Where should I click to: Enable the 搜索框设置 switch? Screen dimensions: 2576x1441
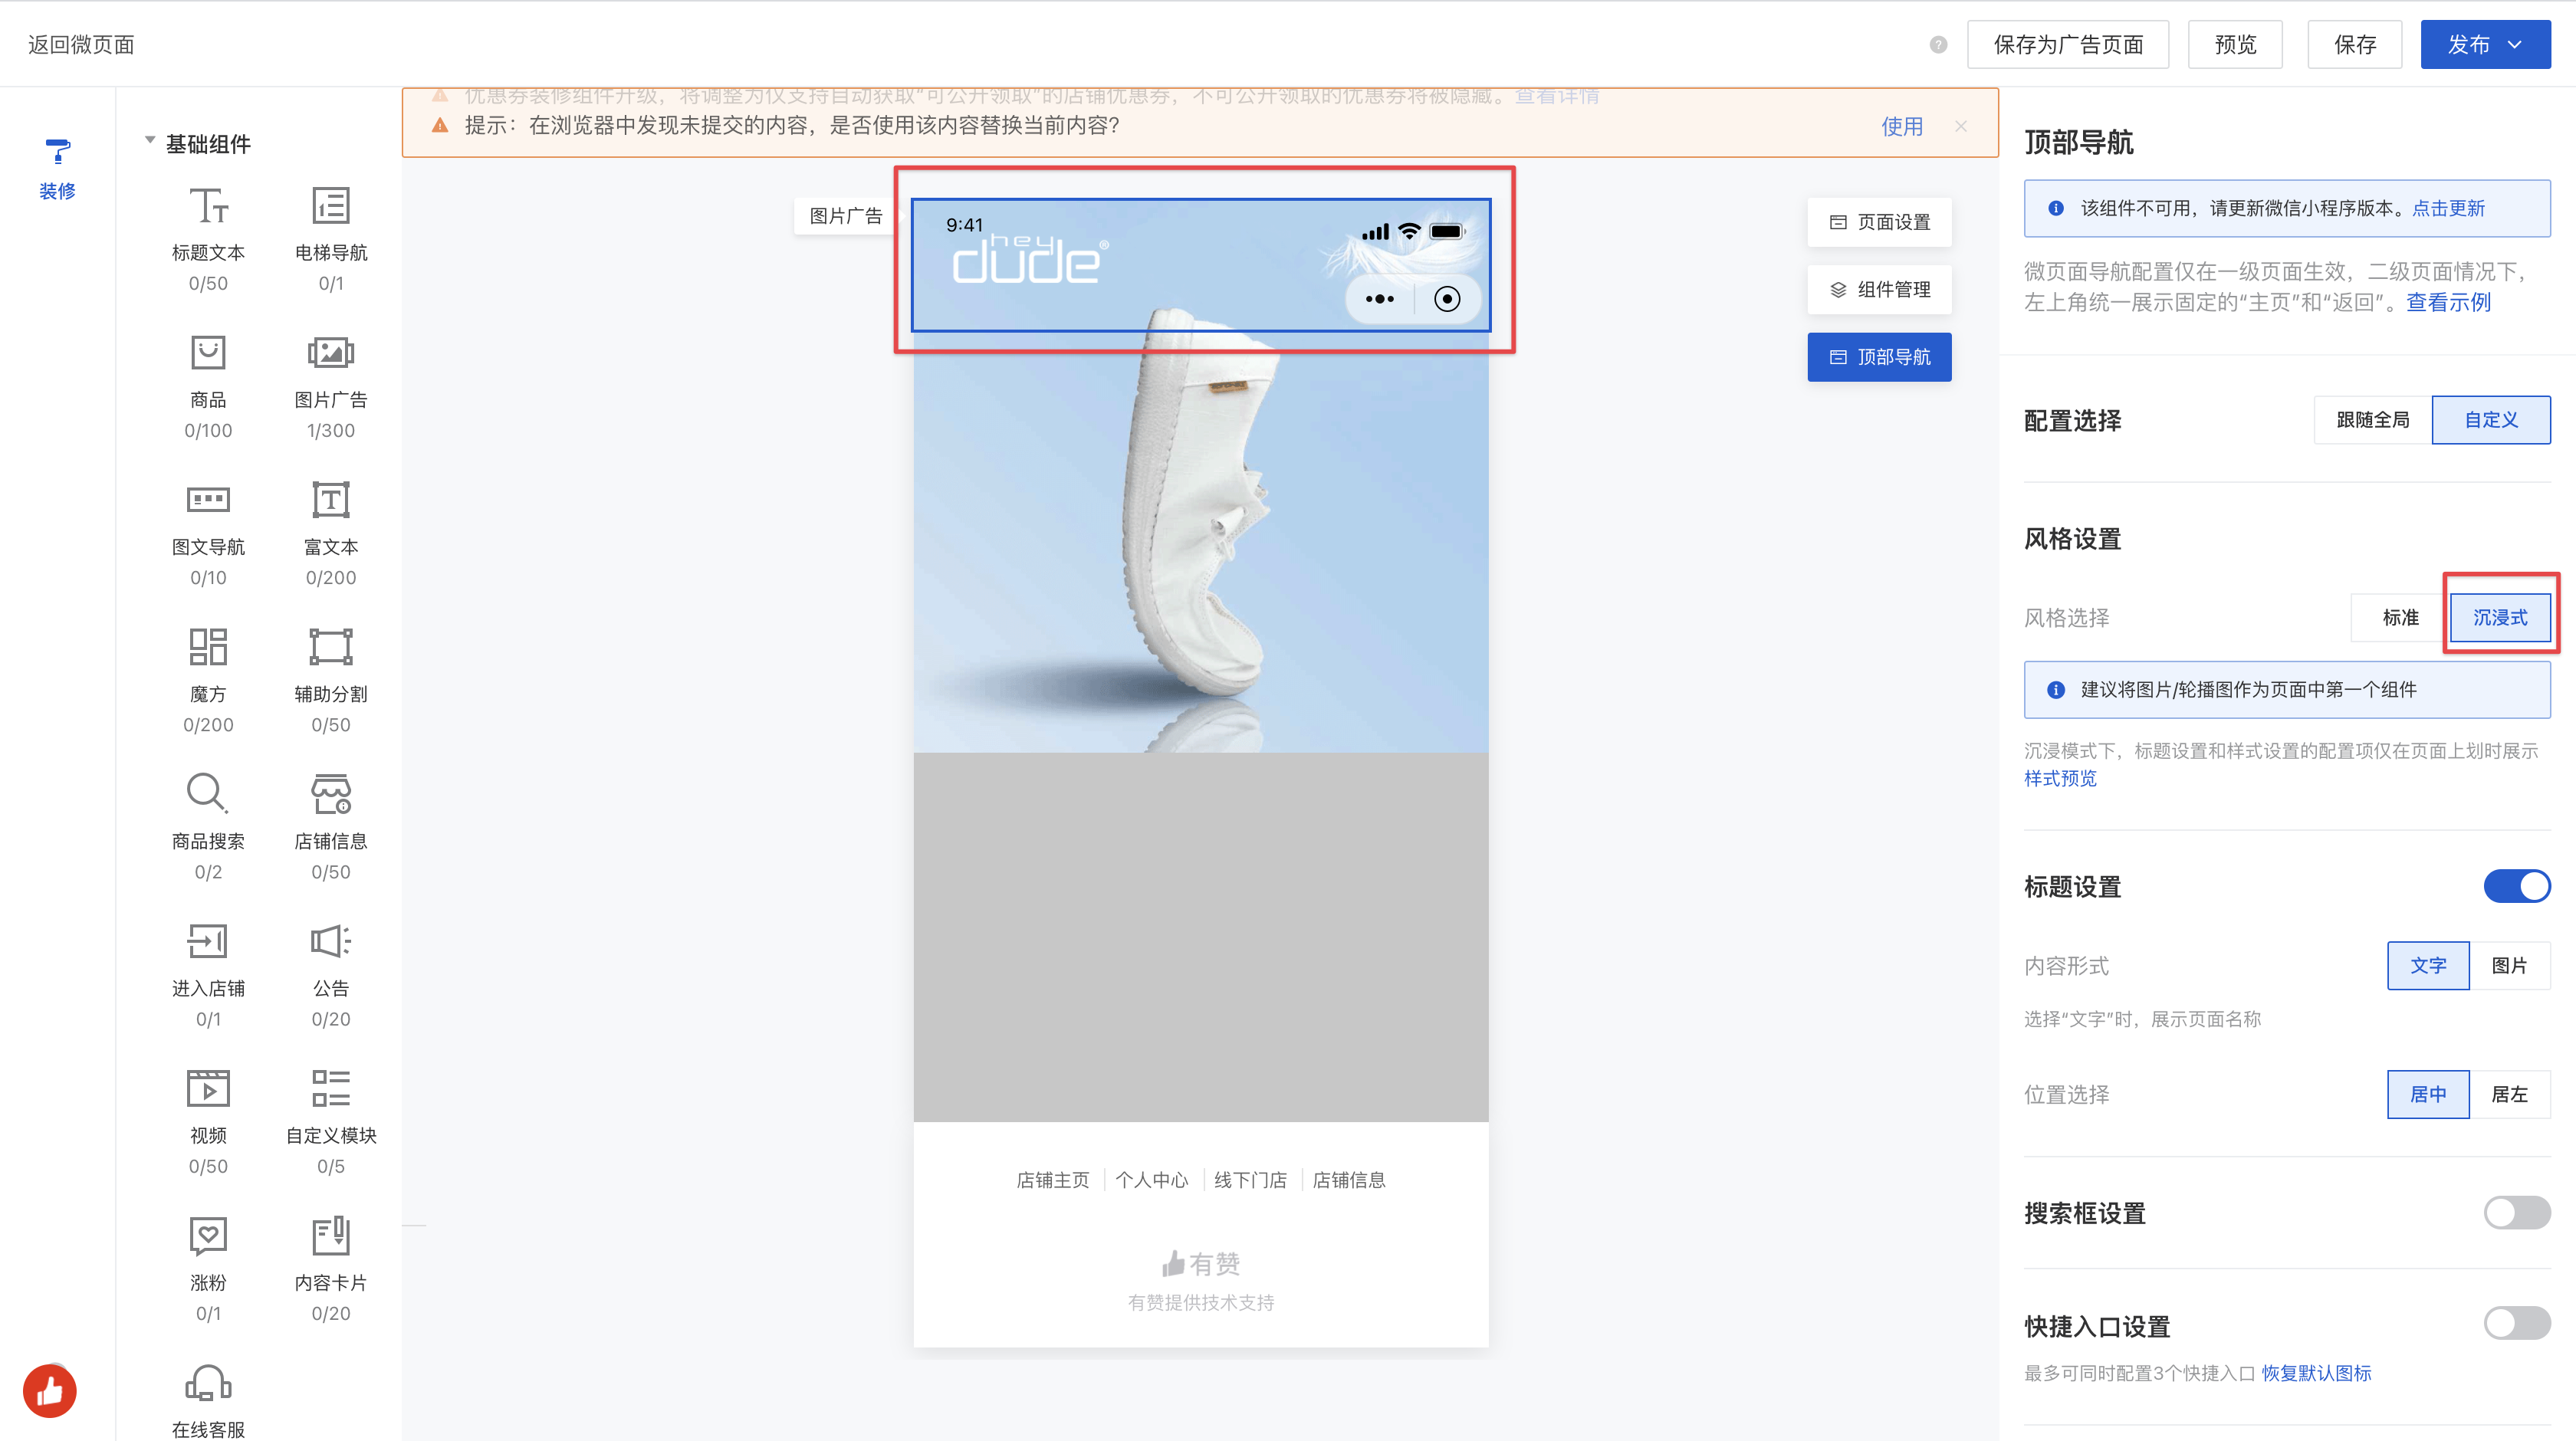pos(2516,1213)
